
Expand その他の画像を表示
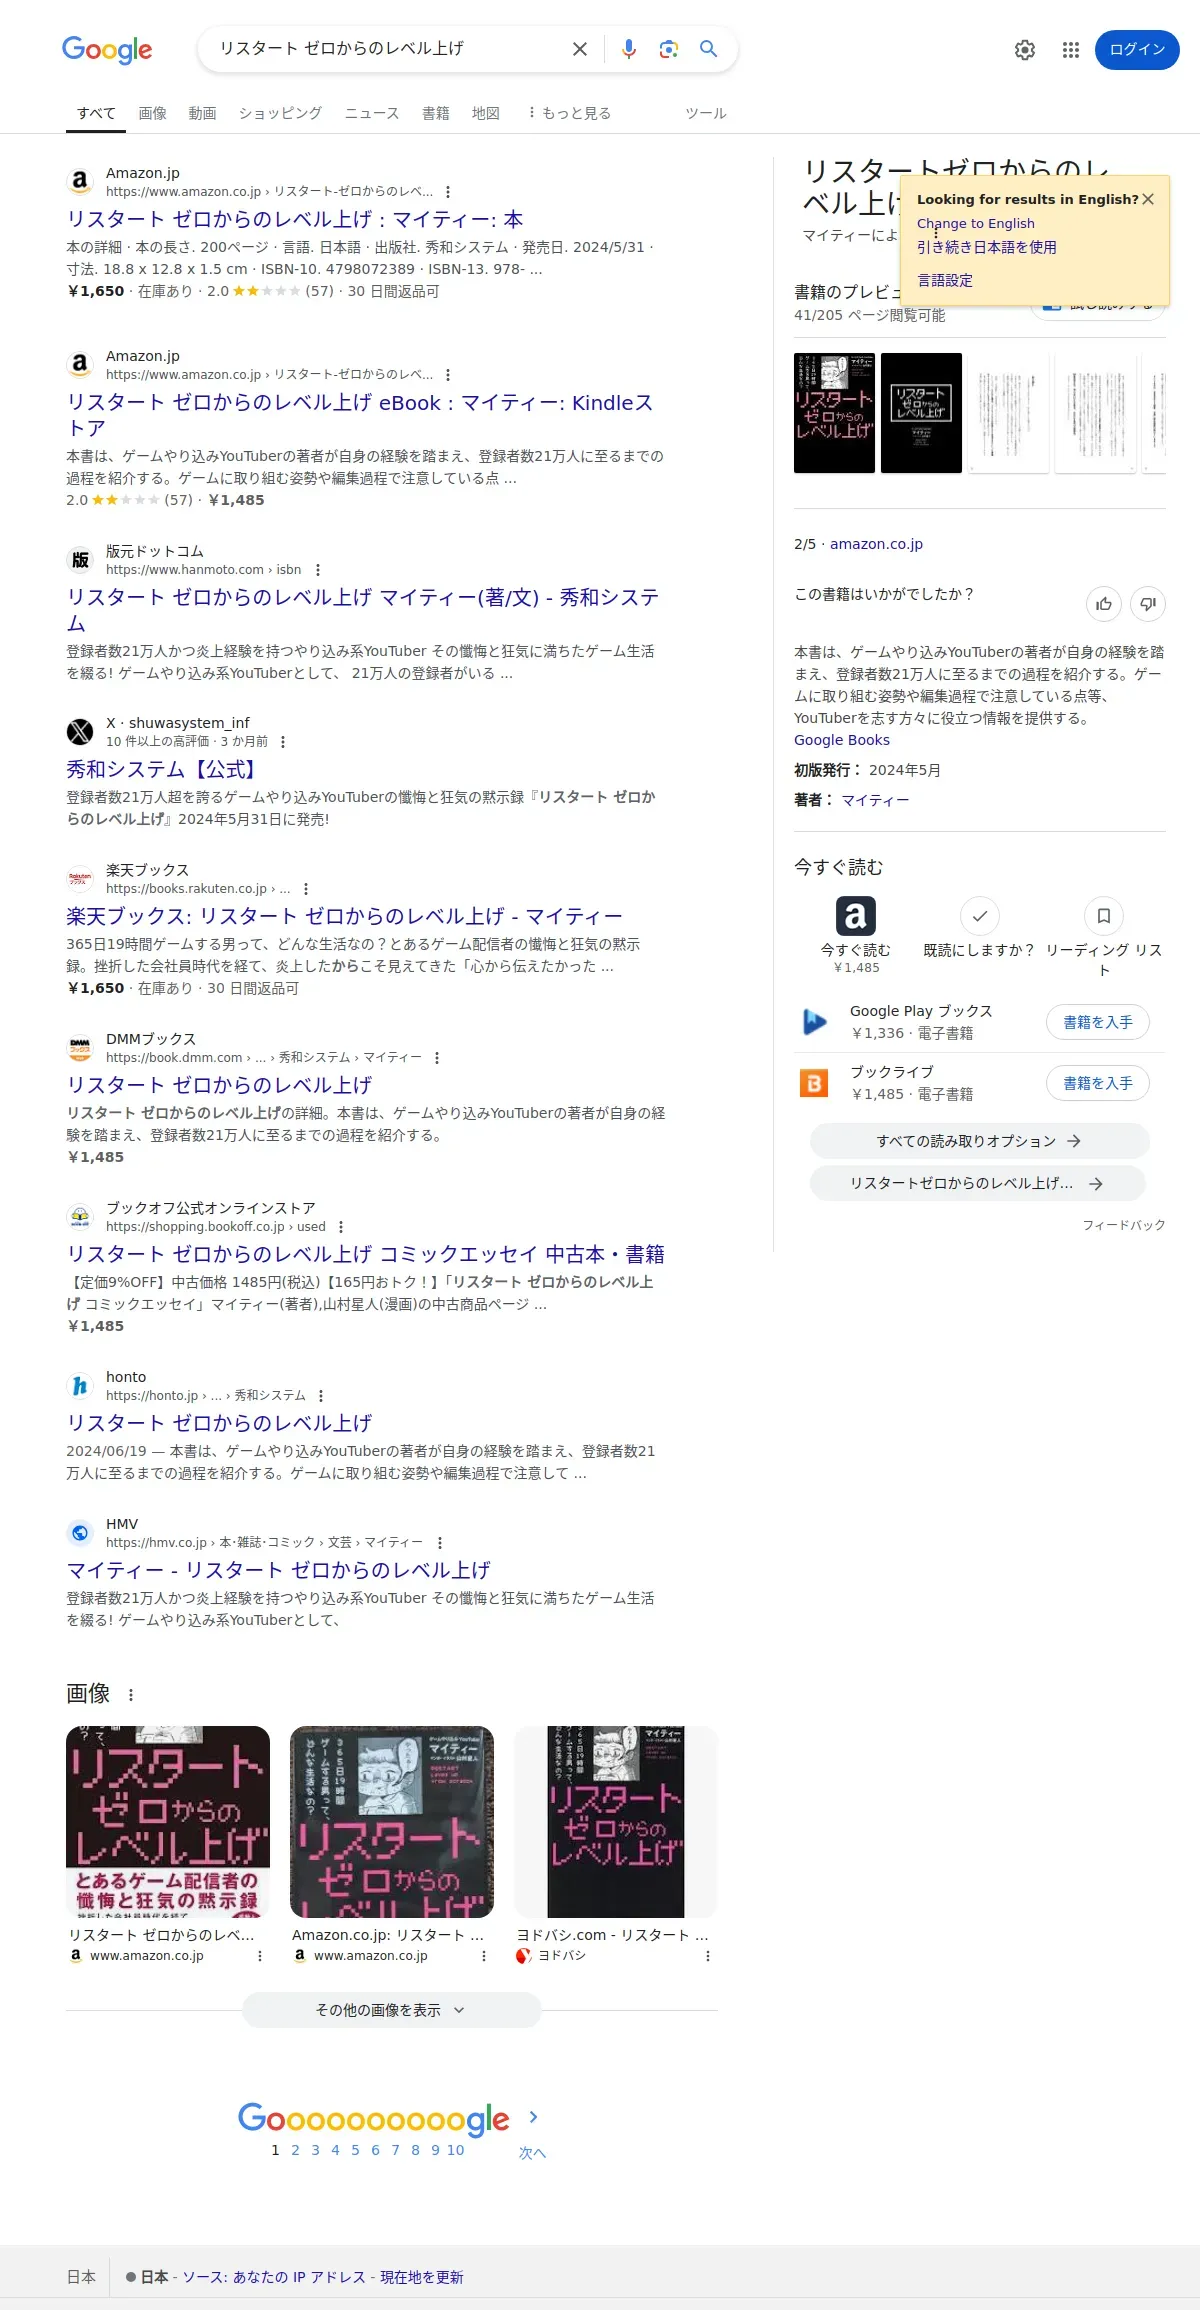click(x=392, y=2010)
